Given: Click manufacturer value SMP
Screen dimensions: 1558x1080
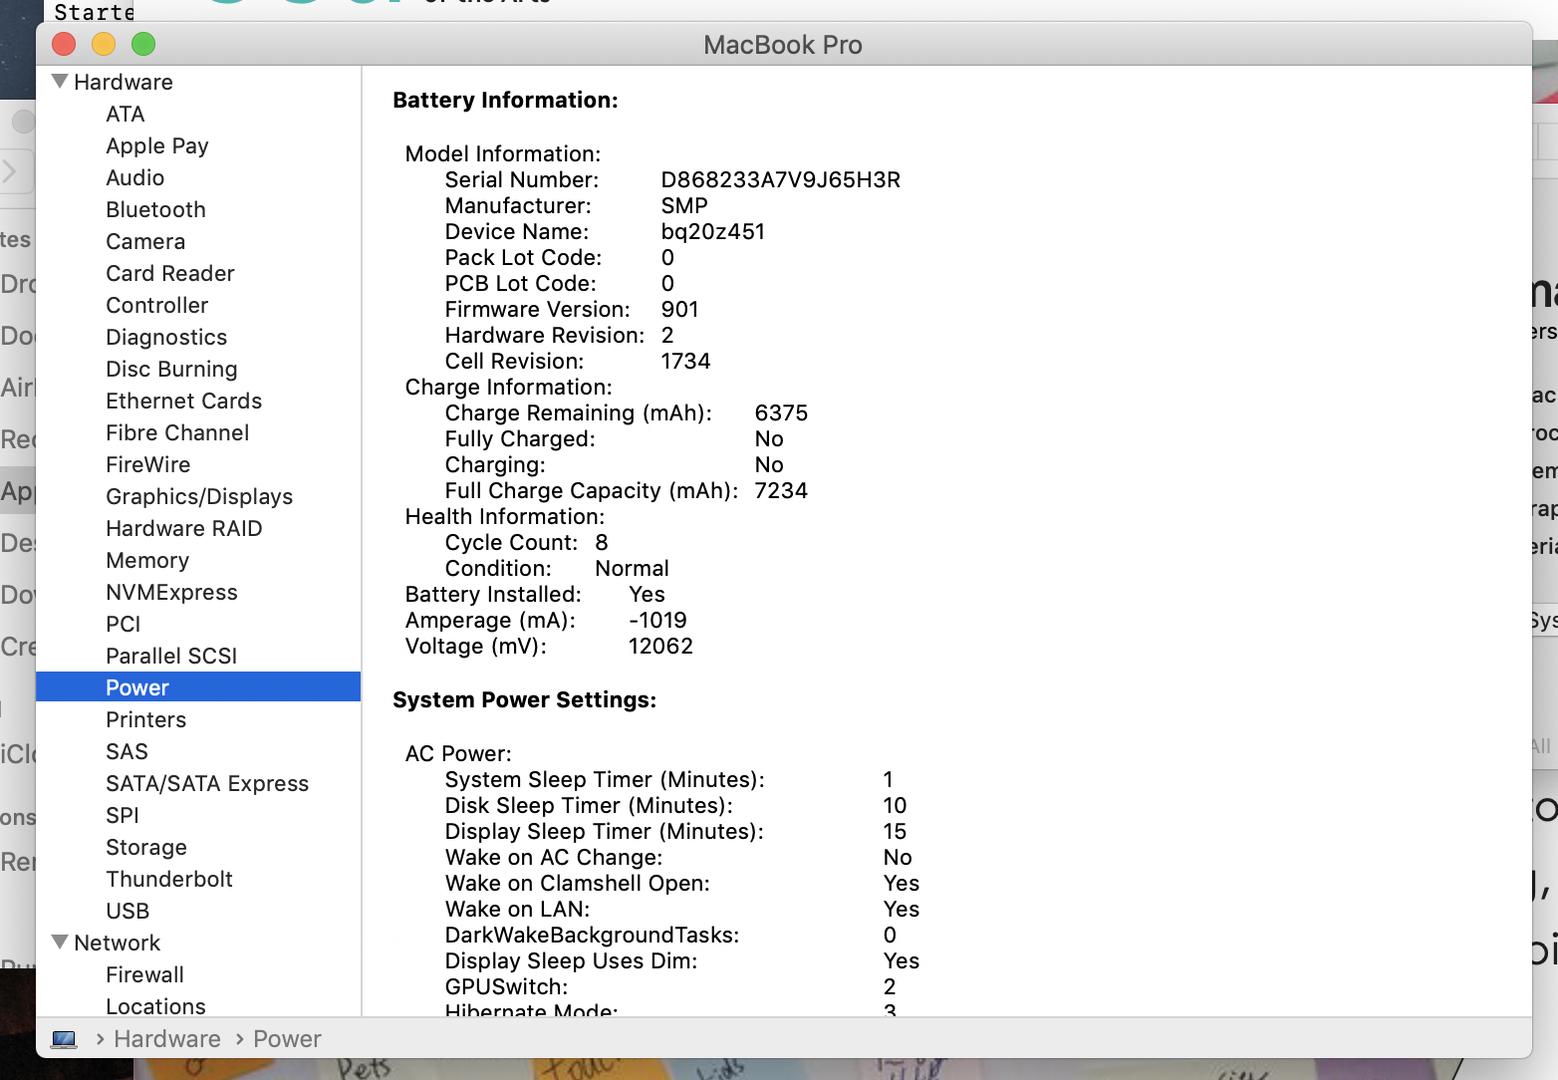Looking at the screenshot, I should pyautogui.click(x=684, y=206).
